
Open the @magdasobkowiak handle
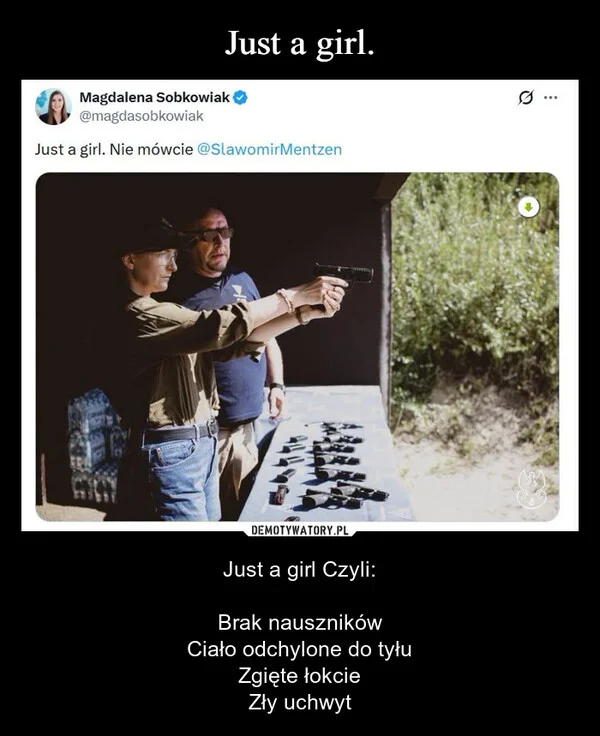(141, 116)
